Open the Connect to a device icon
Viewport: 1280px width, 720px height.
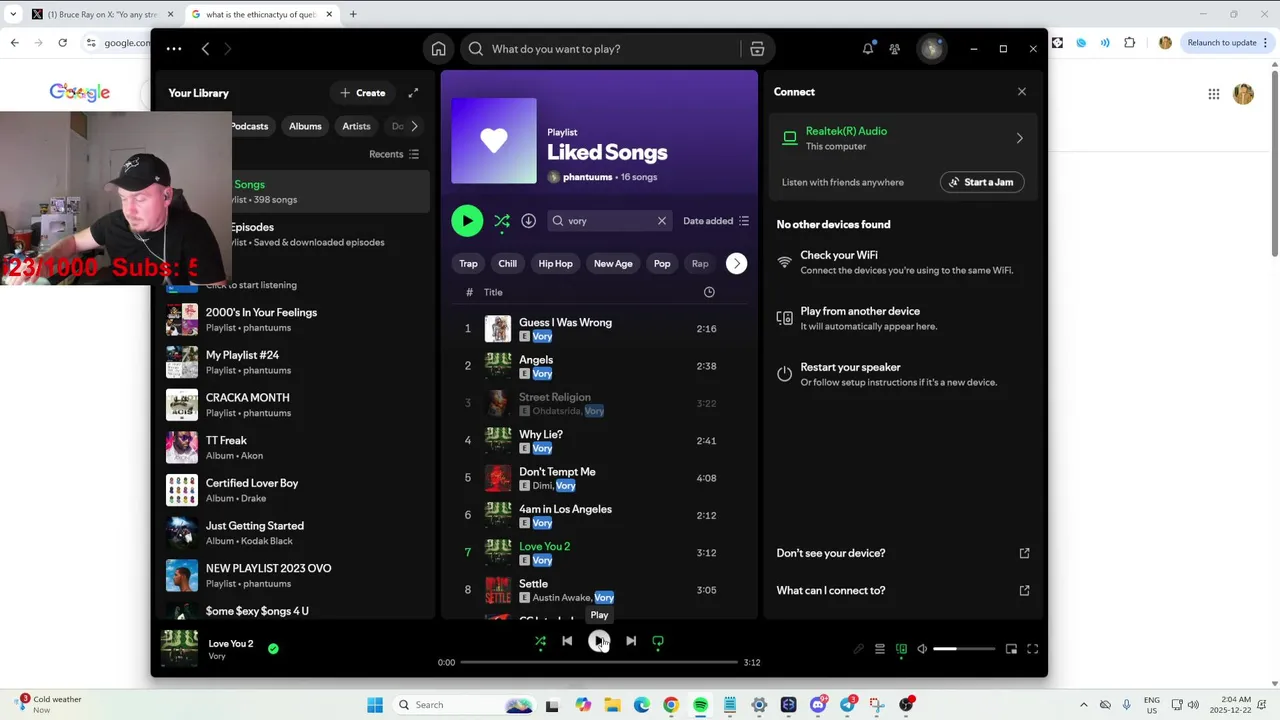pyautogui.click(x=901, y=649)
